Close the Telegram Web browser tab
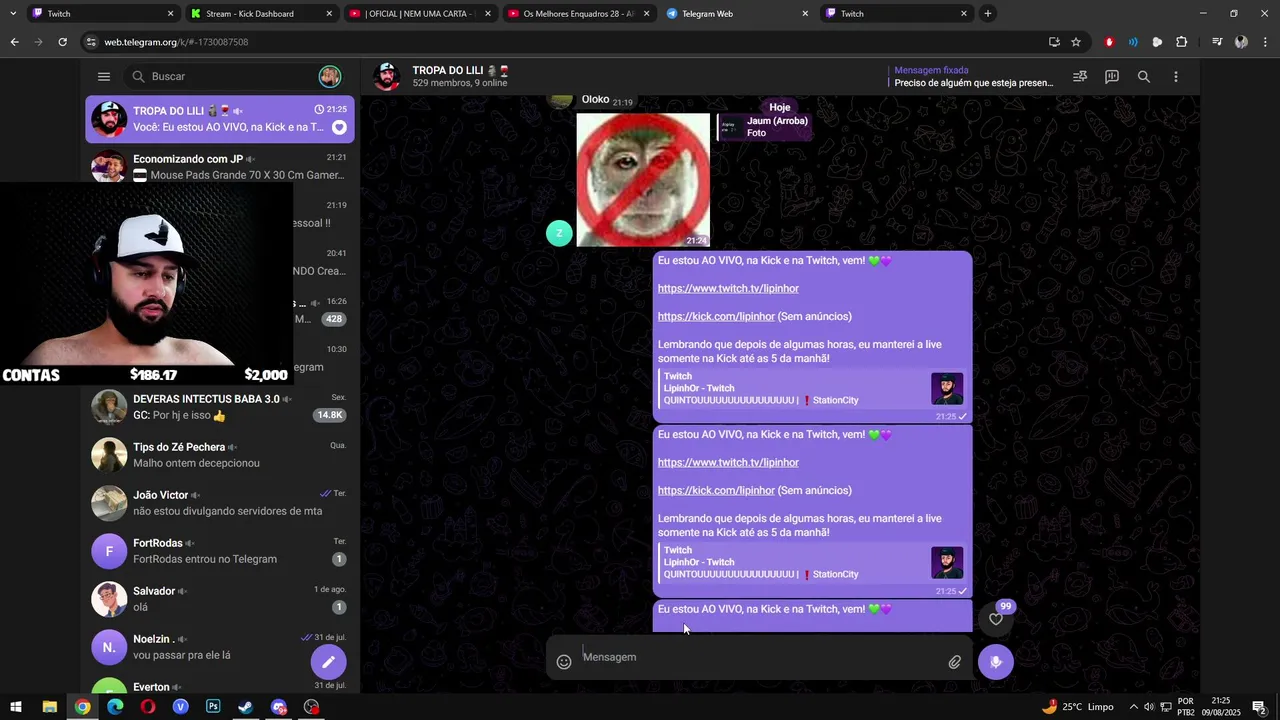 coord(805,14)
